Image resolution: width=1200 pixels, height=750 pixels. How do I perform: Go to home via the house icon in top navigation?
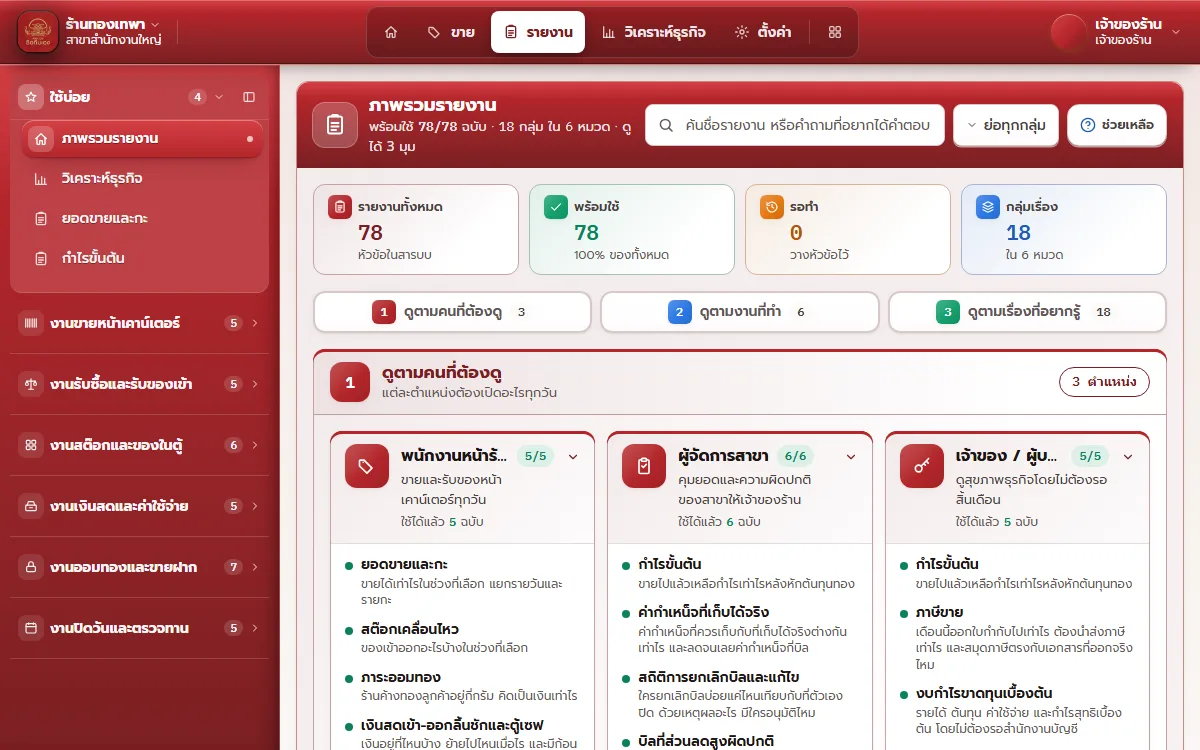[391, 32]
